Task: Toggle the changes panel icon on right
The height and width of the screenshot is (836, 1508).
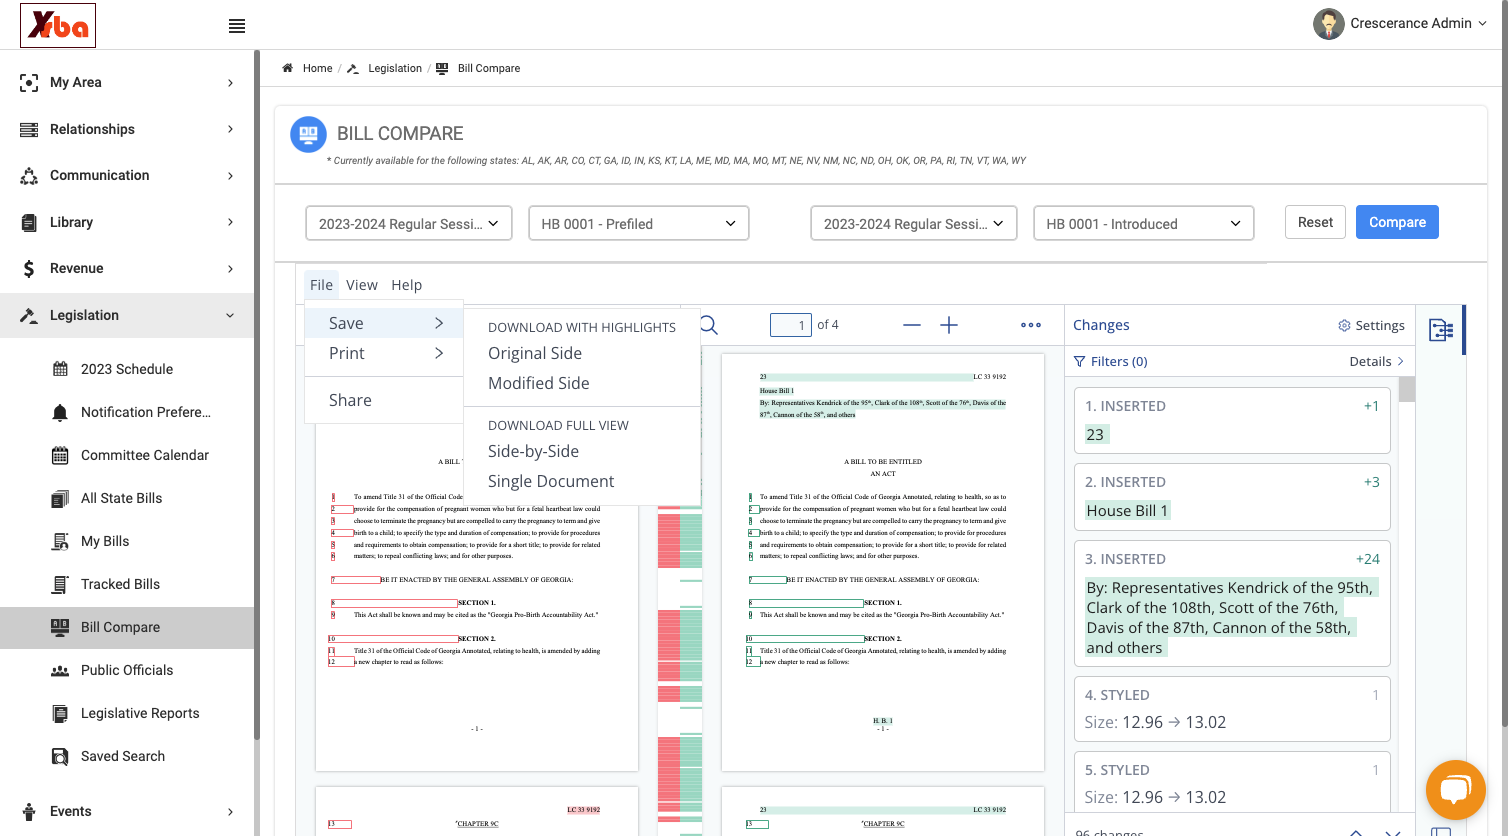Action: (1441, 330)
